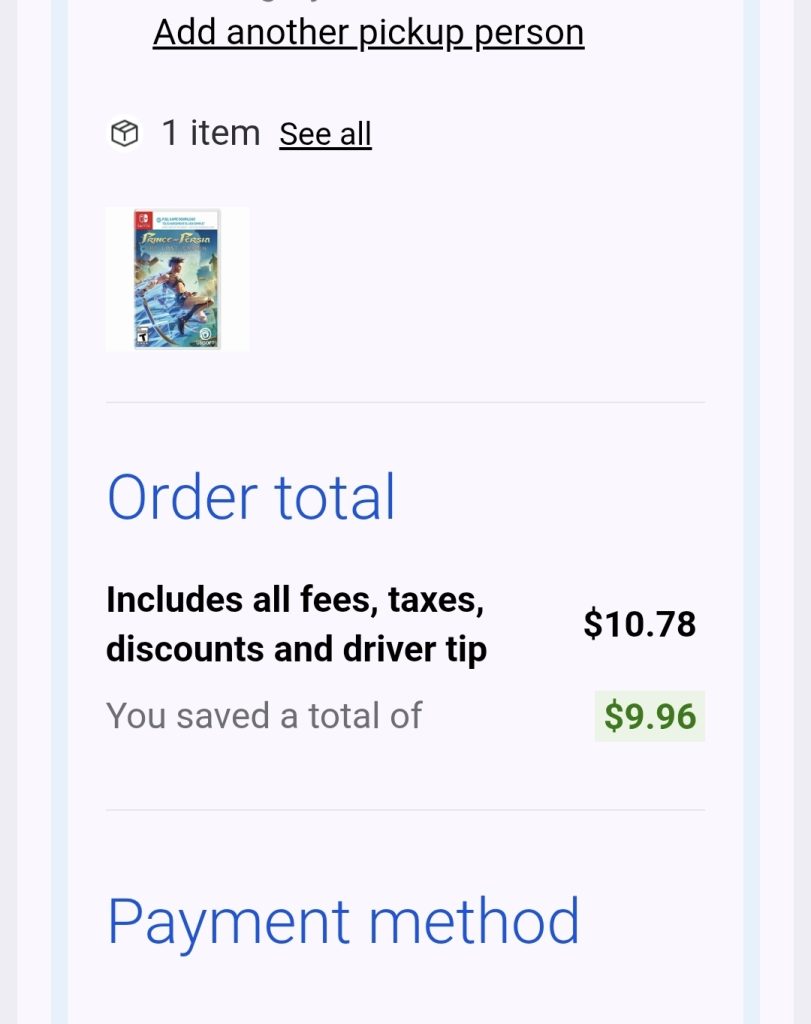Image resolution: width=811 pixels, height=1024 pixels.
Task: Open the Prince of Persia game thumbnail
Action: [x=177, y=279]
